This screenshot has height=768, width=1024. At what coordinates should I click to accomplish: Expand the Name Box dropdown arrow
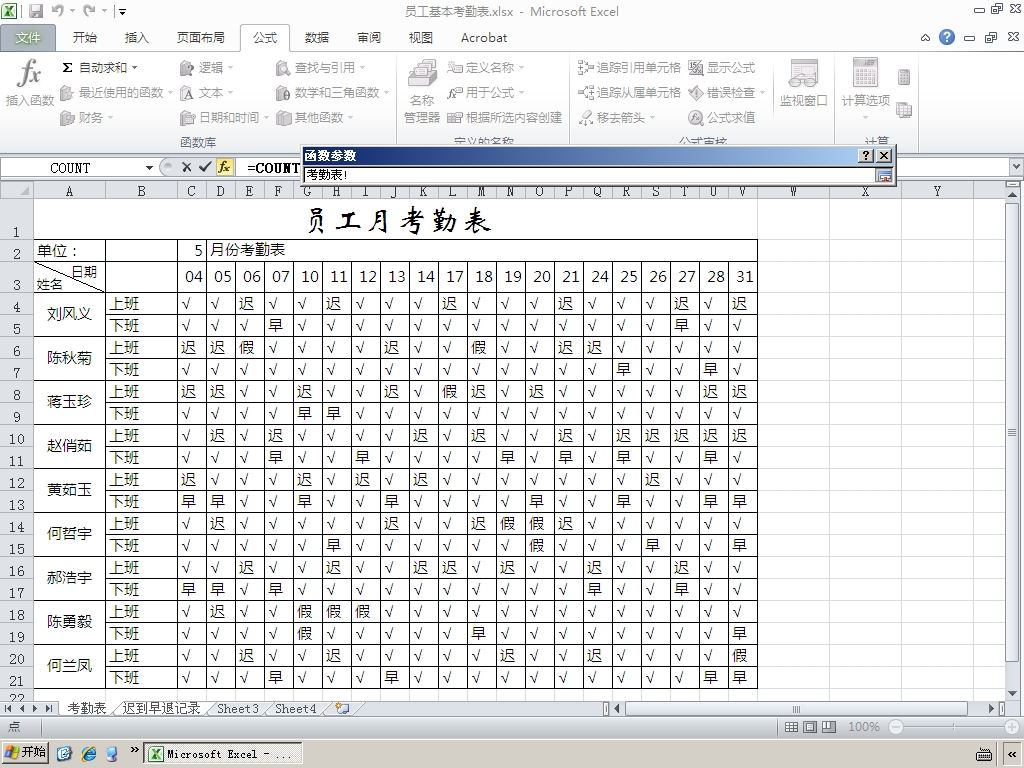[149, 168]
